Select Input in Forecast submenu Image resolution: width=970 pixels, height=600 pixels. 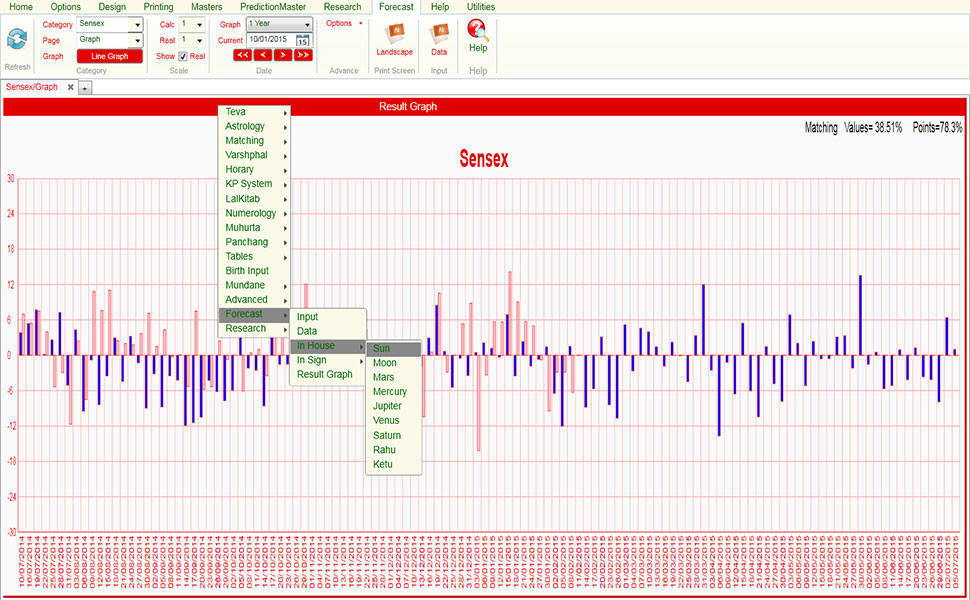click(328, 317)
